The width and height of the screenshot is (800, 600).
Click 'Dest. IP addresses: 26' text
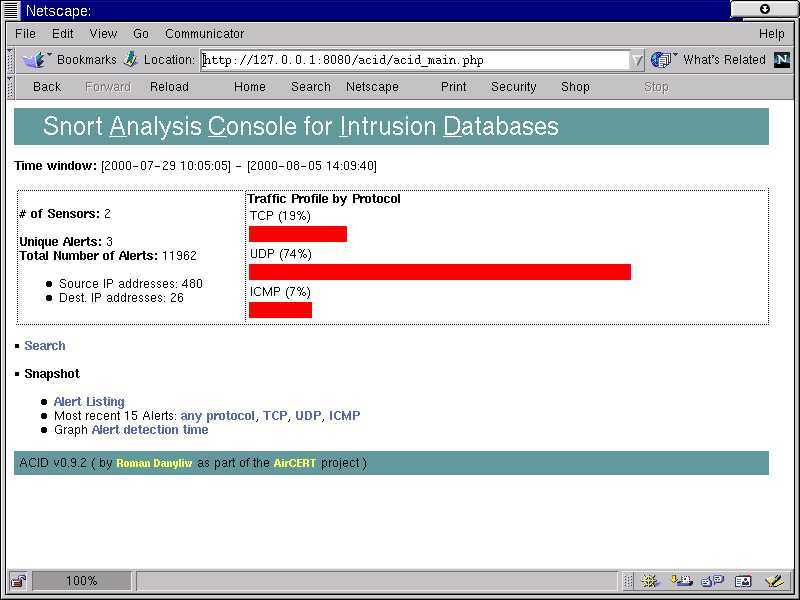[121, 298]
